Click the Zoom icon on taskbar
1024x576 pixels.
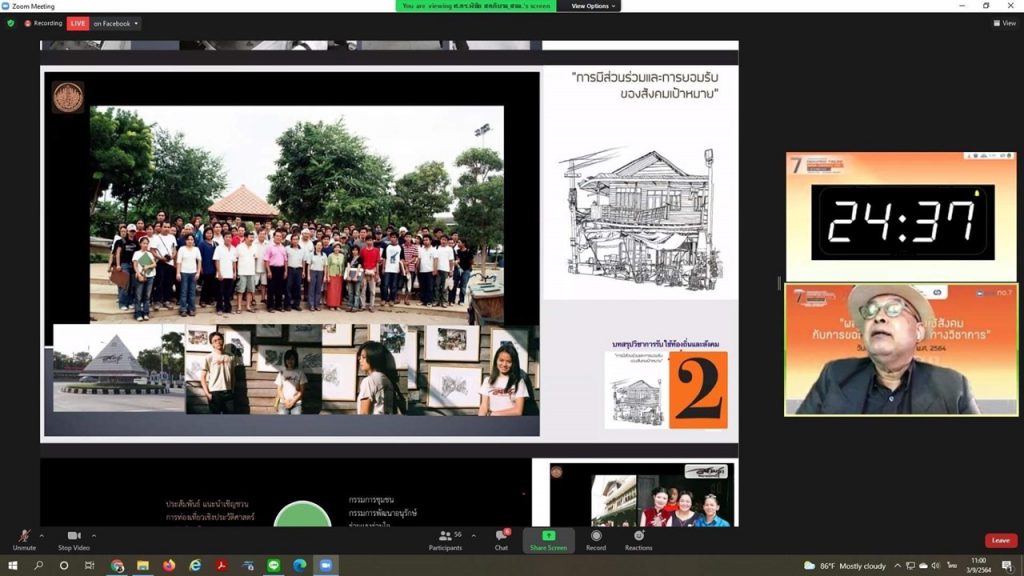point(326,566)
